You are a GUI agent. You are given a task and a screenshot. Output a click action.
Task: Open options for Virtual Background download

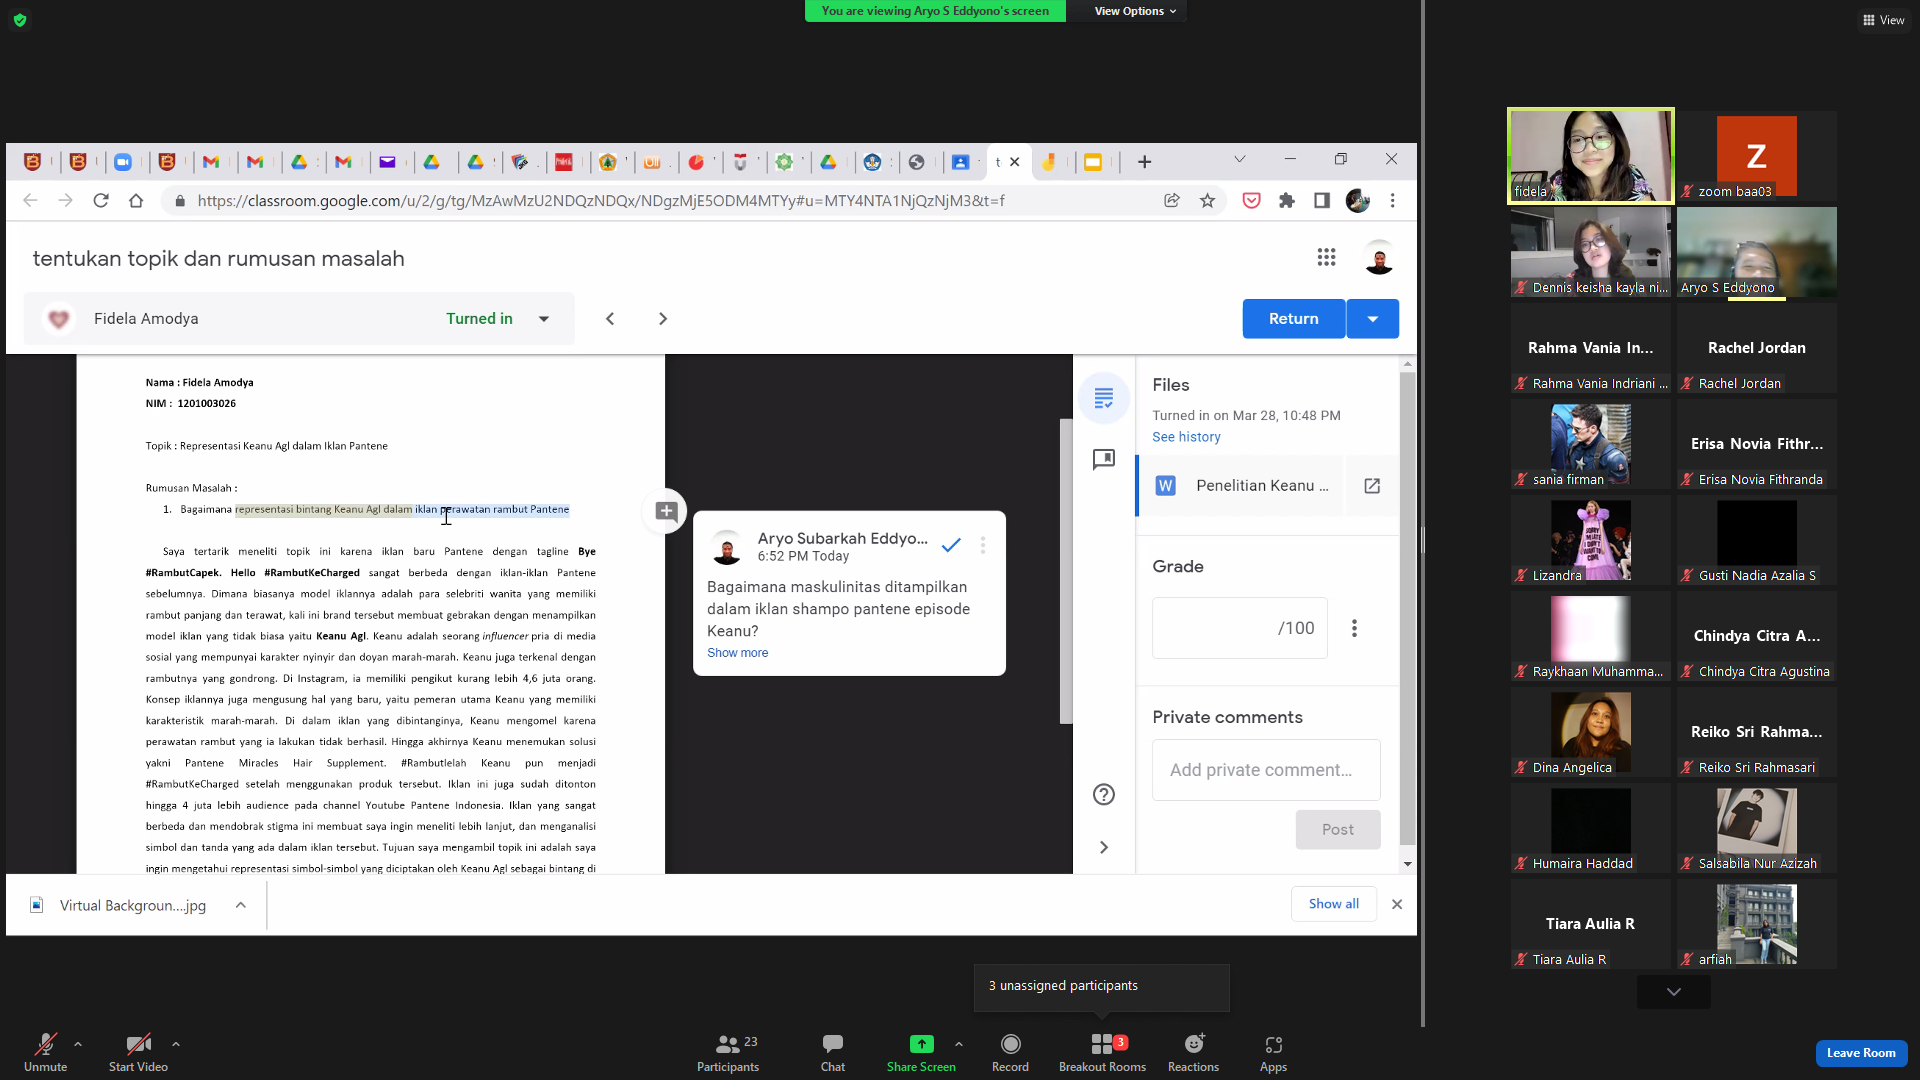point(241,905)
